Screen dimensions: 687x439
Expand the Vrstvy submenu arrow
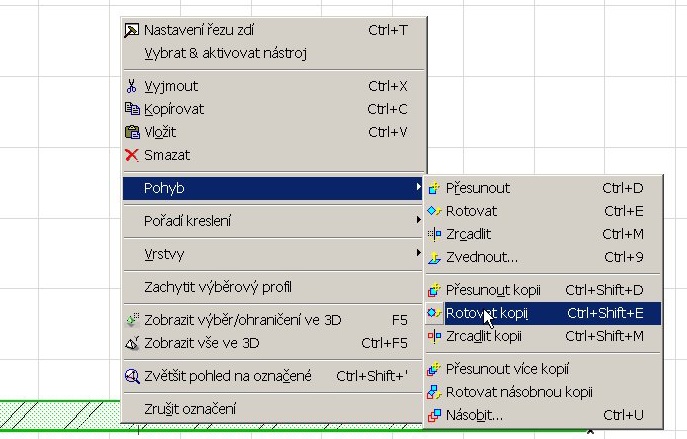tap(418, 253)
